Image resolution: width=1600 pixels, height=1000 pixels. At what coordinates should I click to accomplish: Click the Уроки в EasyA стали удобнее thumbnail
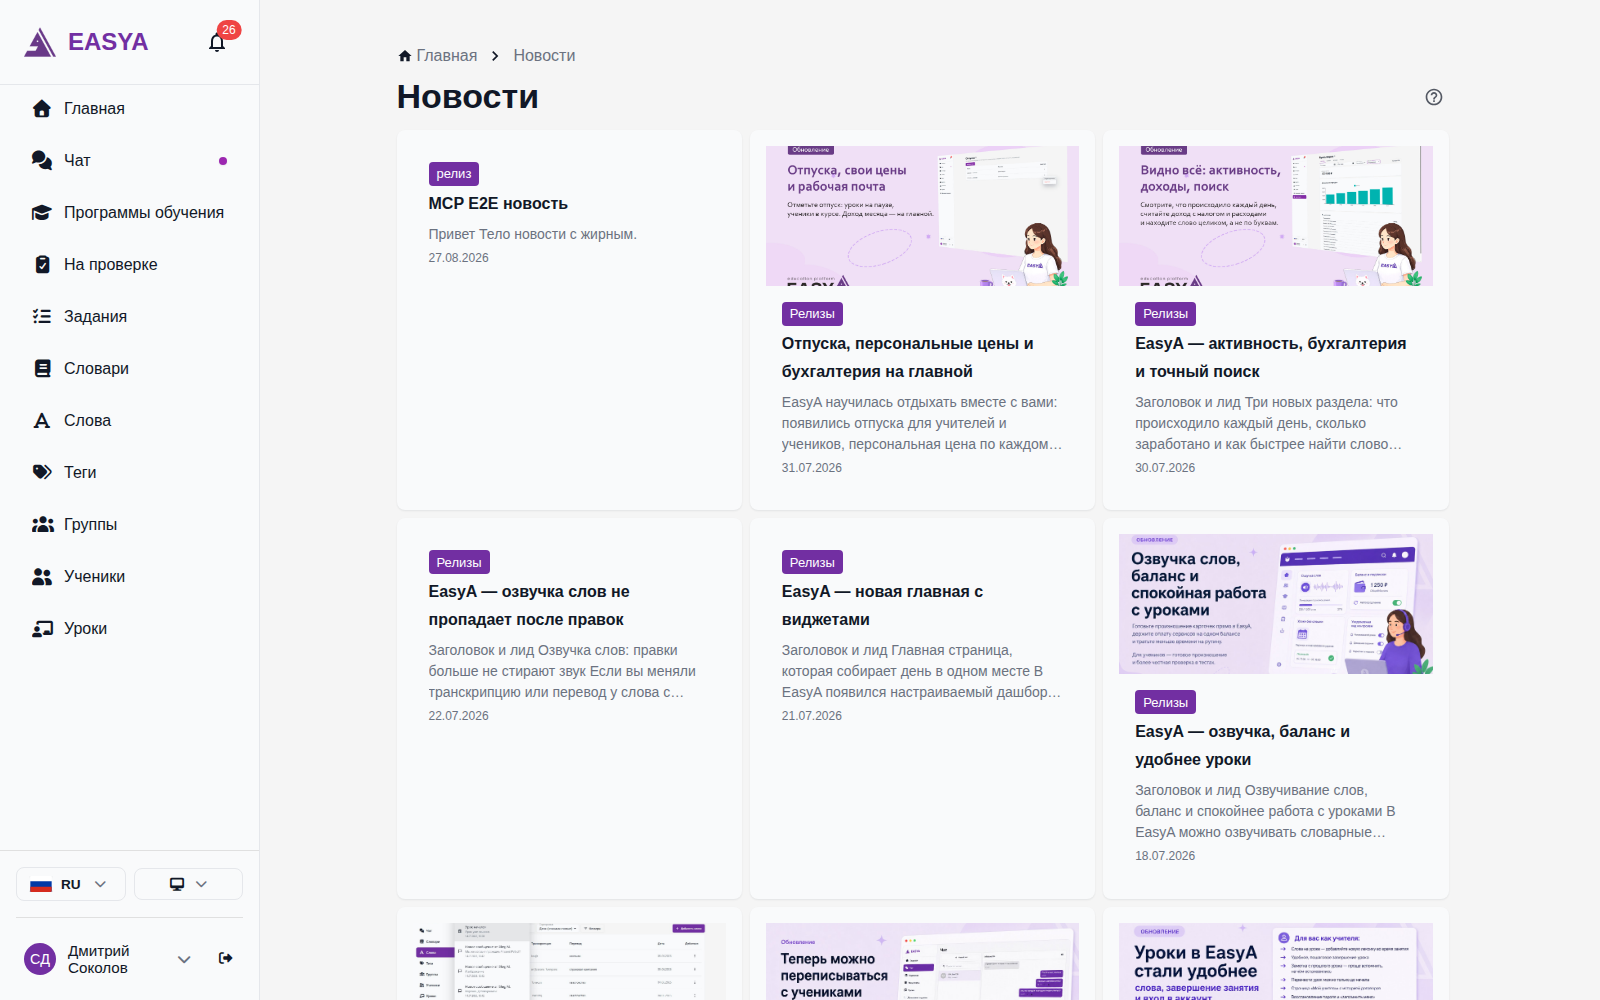(x=1276, y=961)
